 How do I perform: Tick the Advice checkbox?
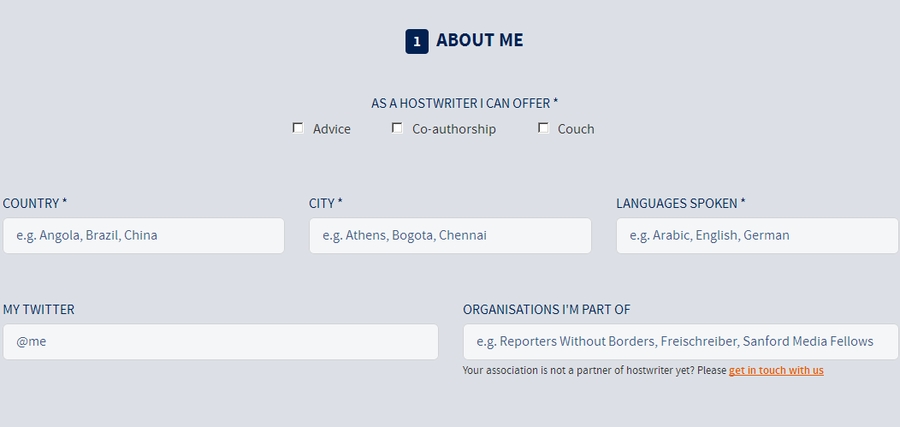[298, 128]
